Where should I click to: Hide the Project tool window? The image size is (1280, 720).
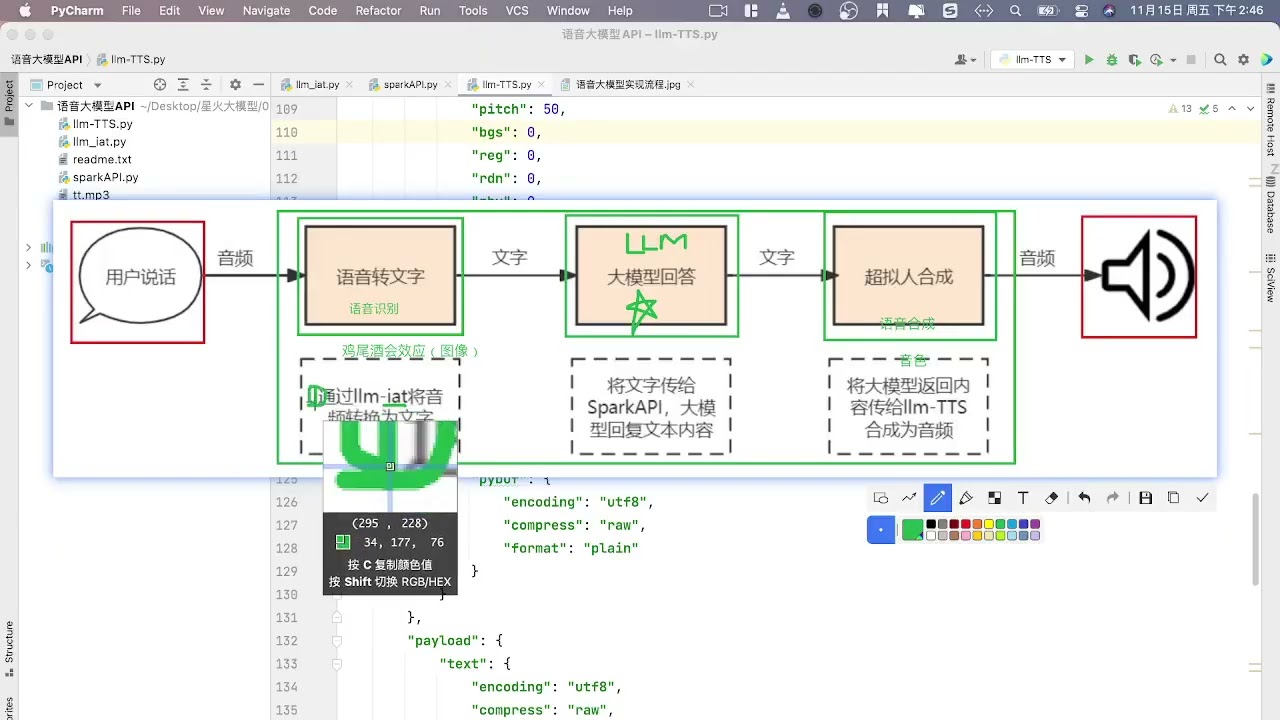point(258,85)
